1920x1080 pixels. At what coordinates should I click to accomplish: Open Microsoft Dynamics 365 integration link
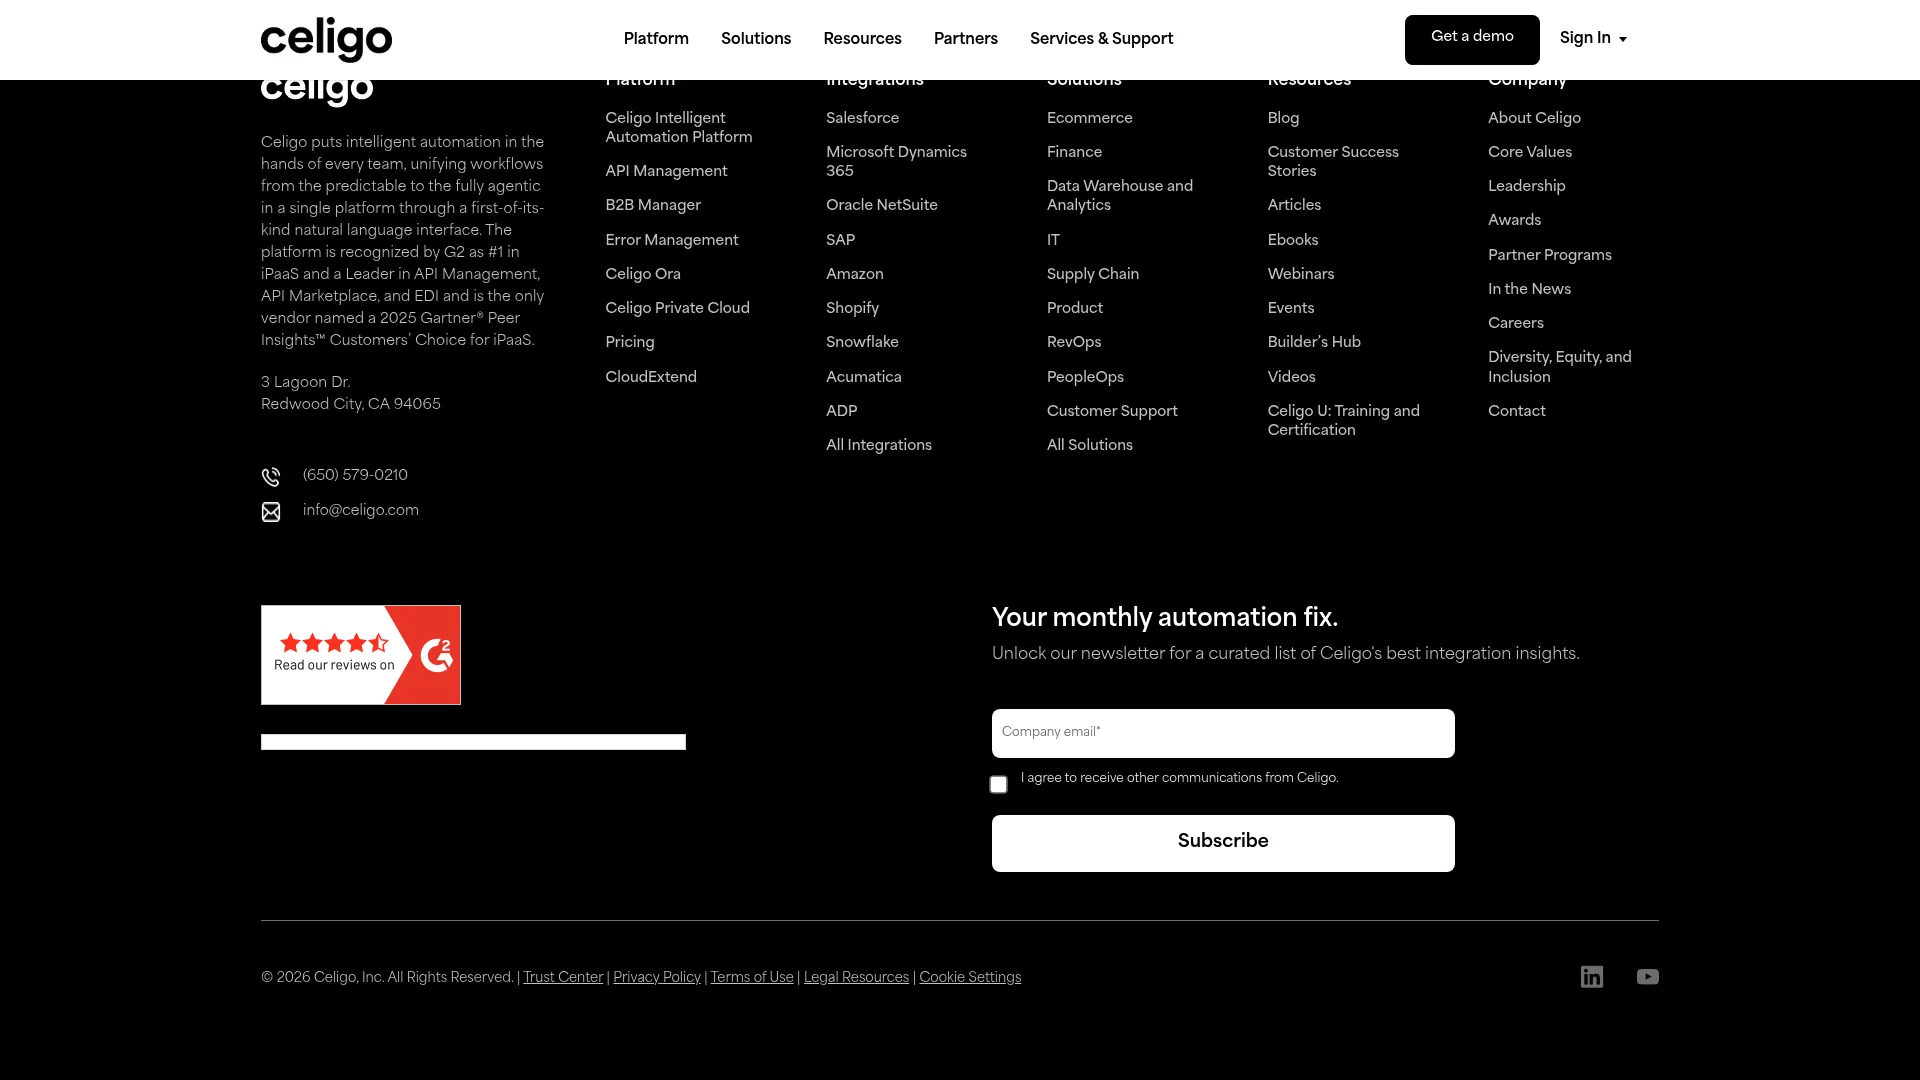pos(896,162)
